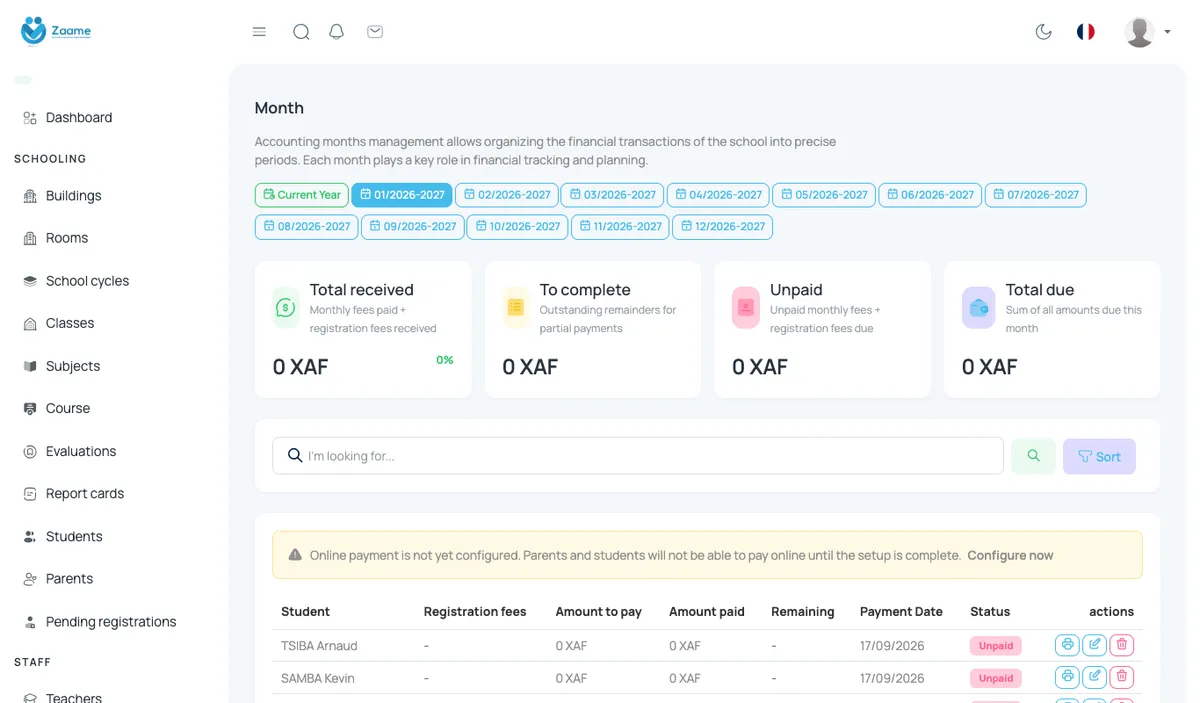Print TSIBA Arnaud's payment row
This screenshot has width=1200, height=703.
[1067, 645]
